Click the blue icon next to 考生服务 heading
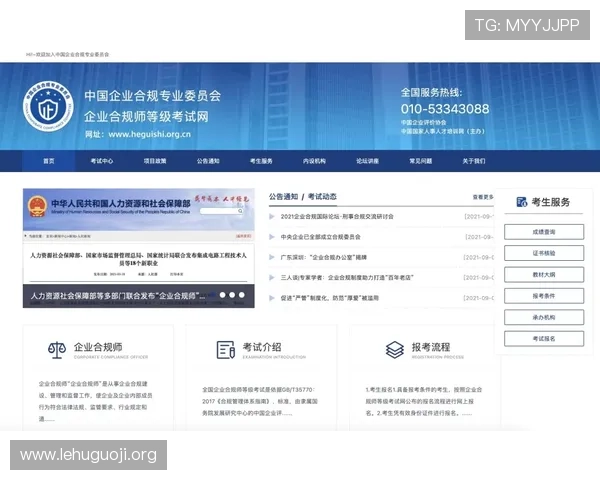The image size is (600, 480). click(522, 202)
